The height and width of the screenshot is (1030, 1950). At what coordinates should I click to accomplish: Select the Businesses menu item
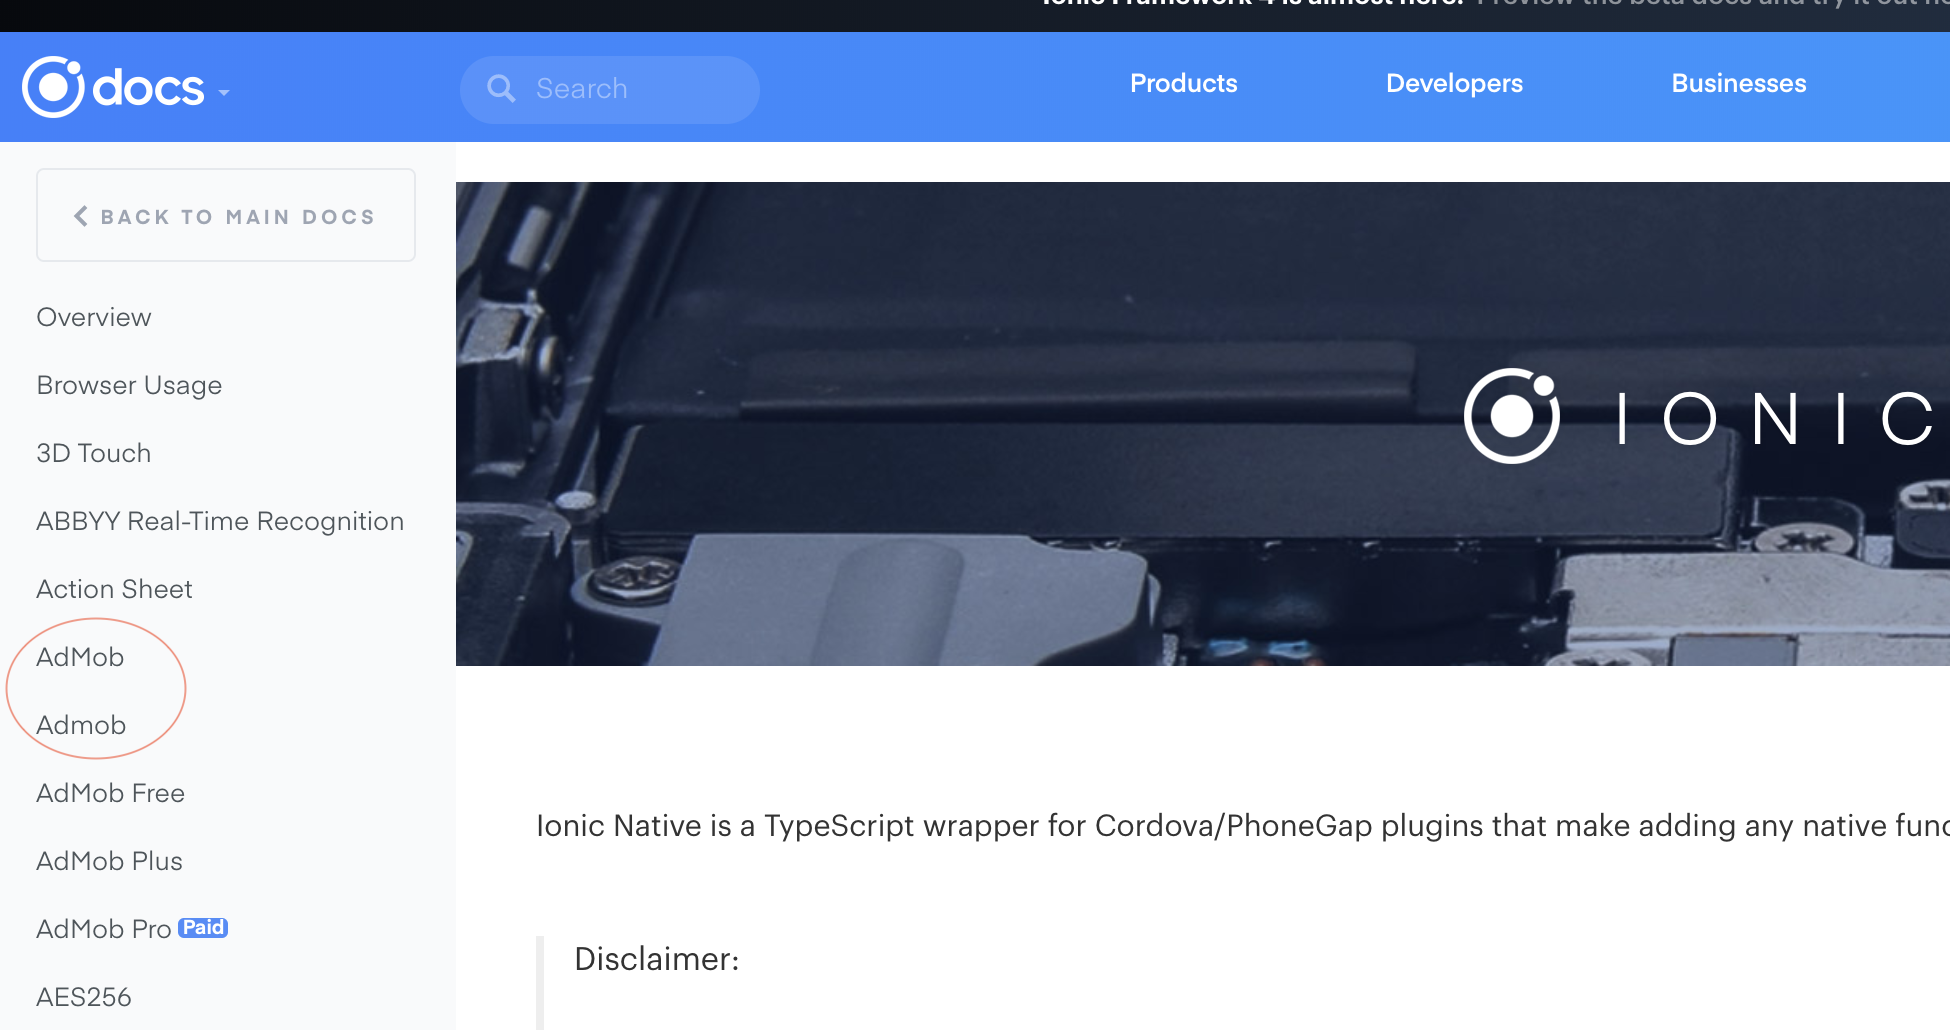(x=1738, y=84)
